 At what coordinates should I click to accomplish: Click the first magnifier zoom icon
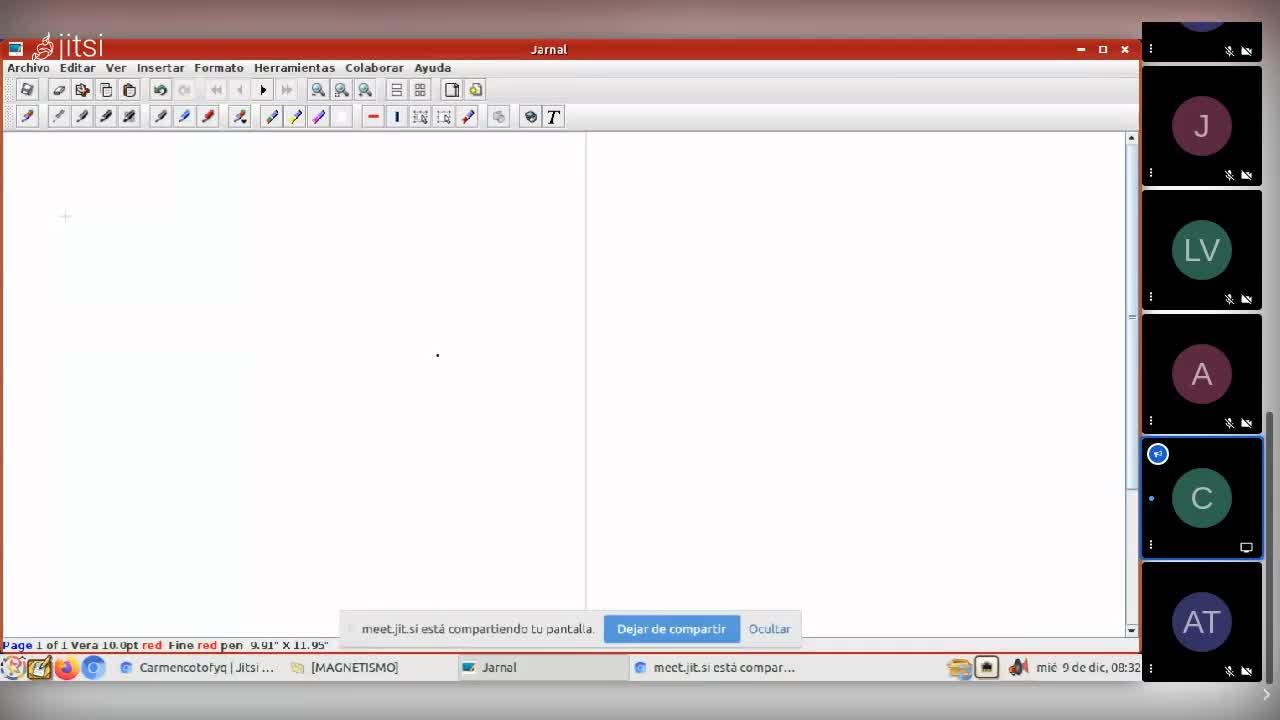point(318,90)
